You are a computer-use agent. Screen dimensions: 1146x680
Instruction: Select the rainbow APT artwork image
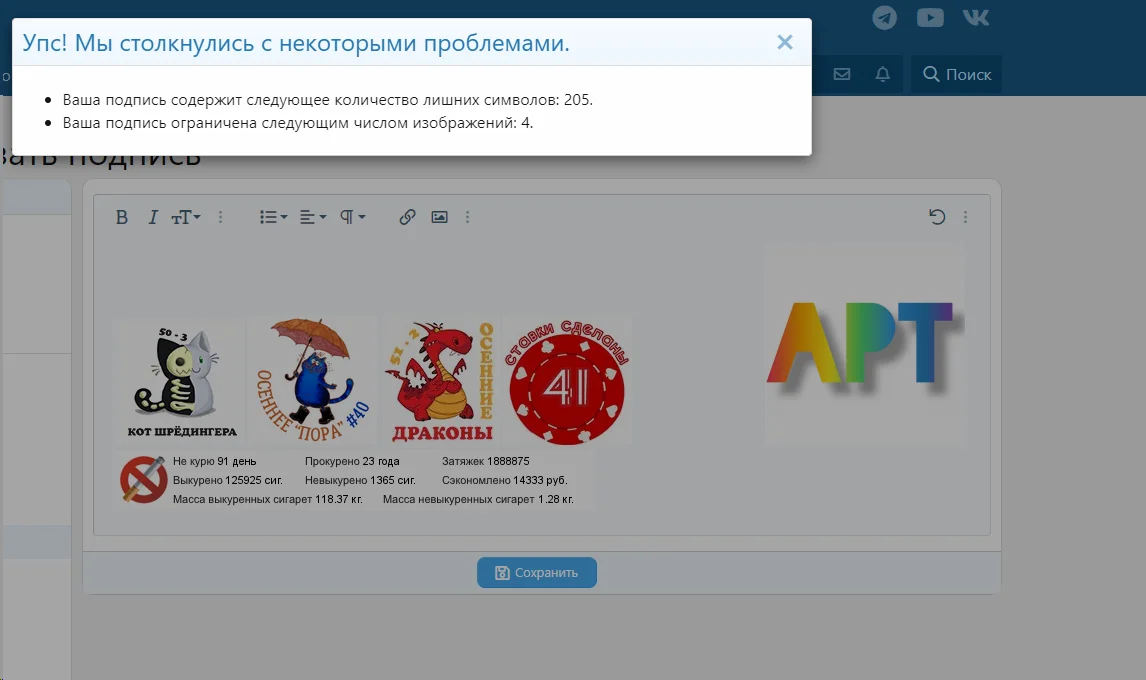[864, 343]
